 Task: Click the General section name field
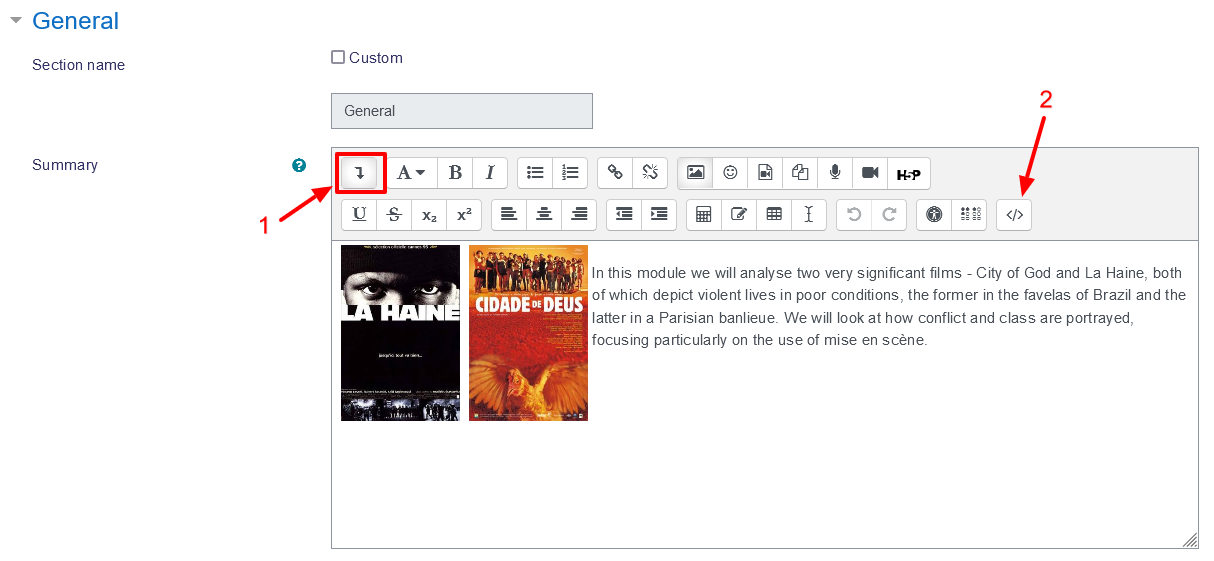click(x=462, y=111)
